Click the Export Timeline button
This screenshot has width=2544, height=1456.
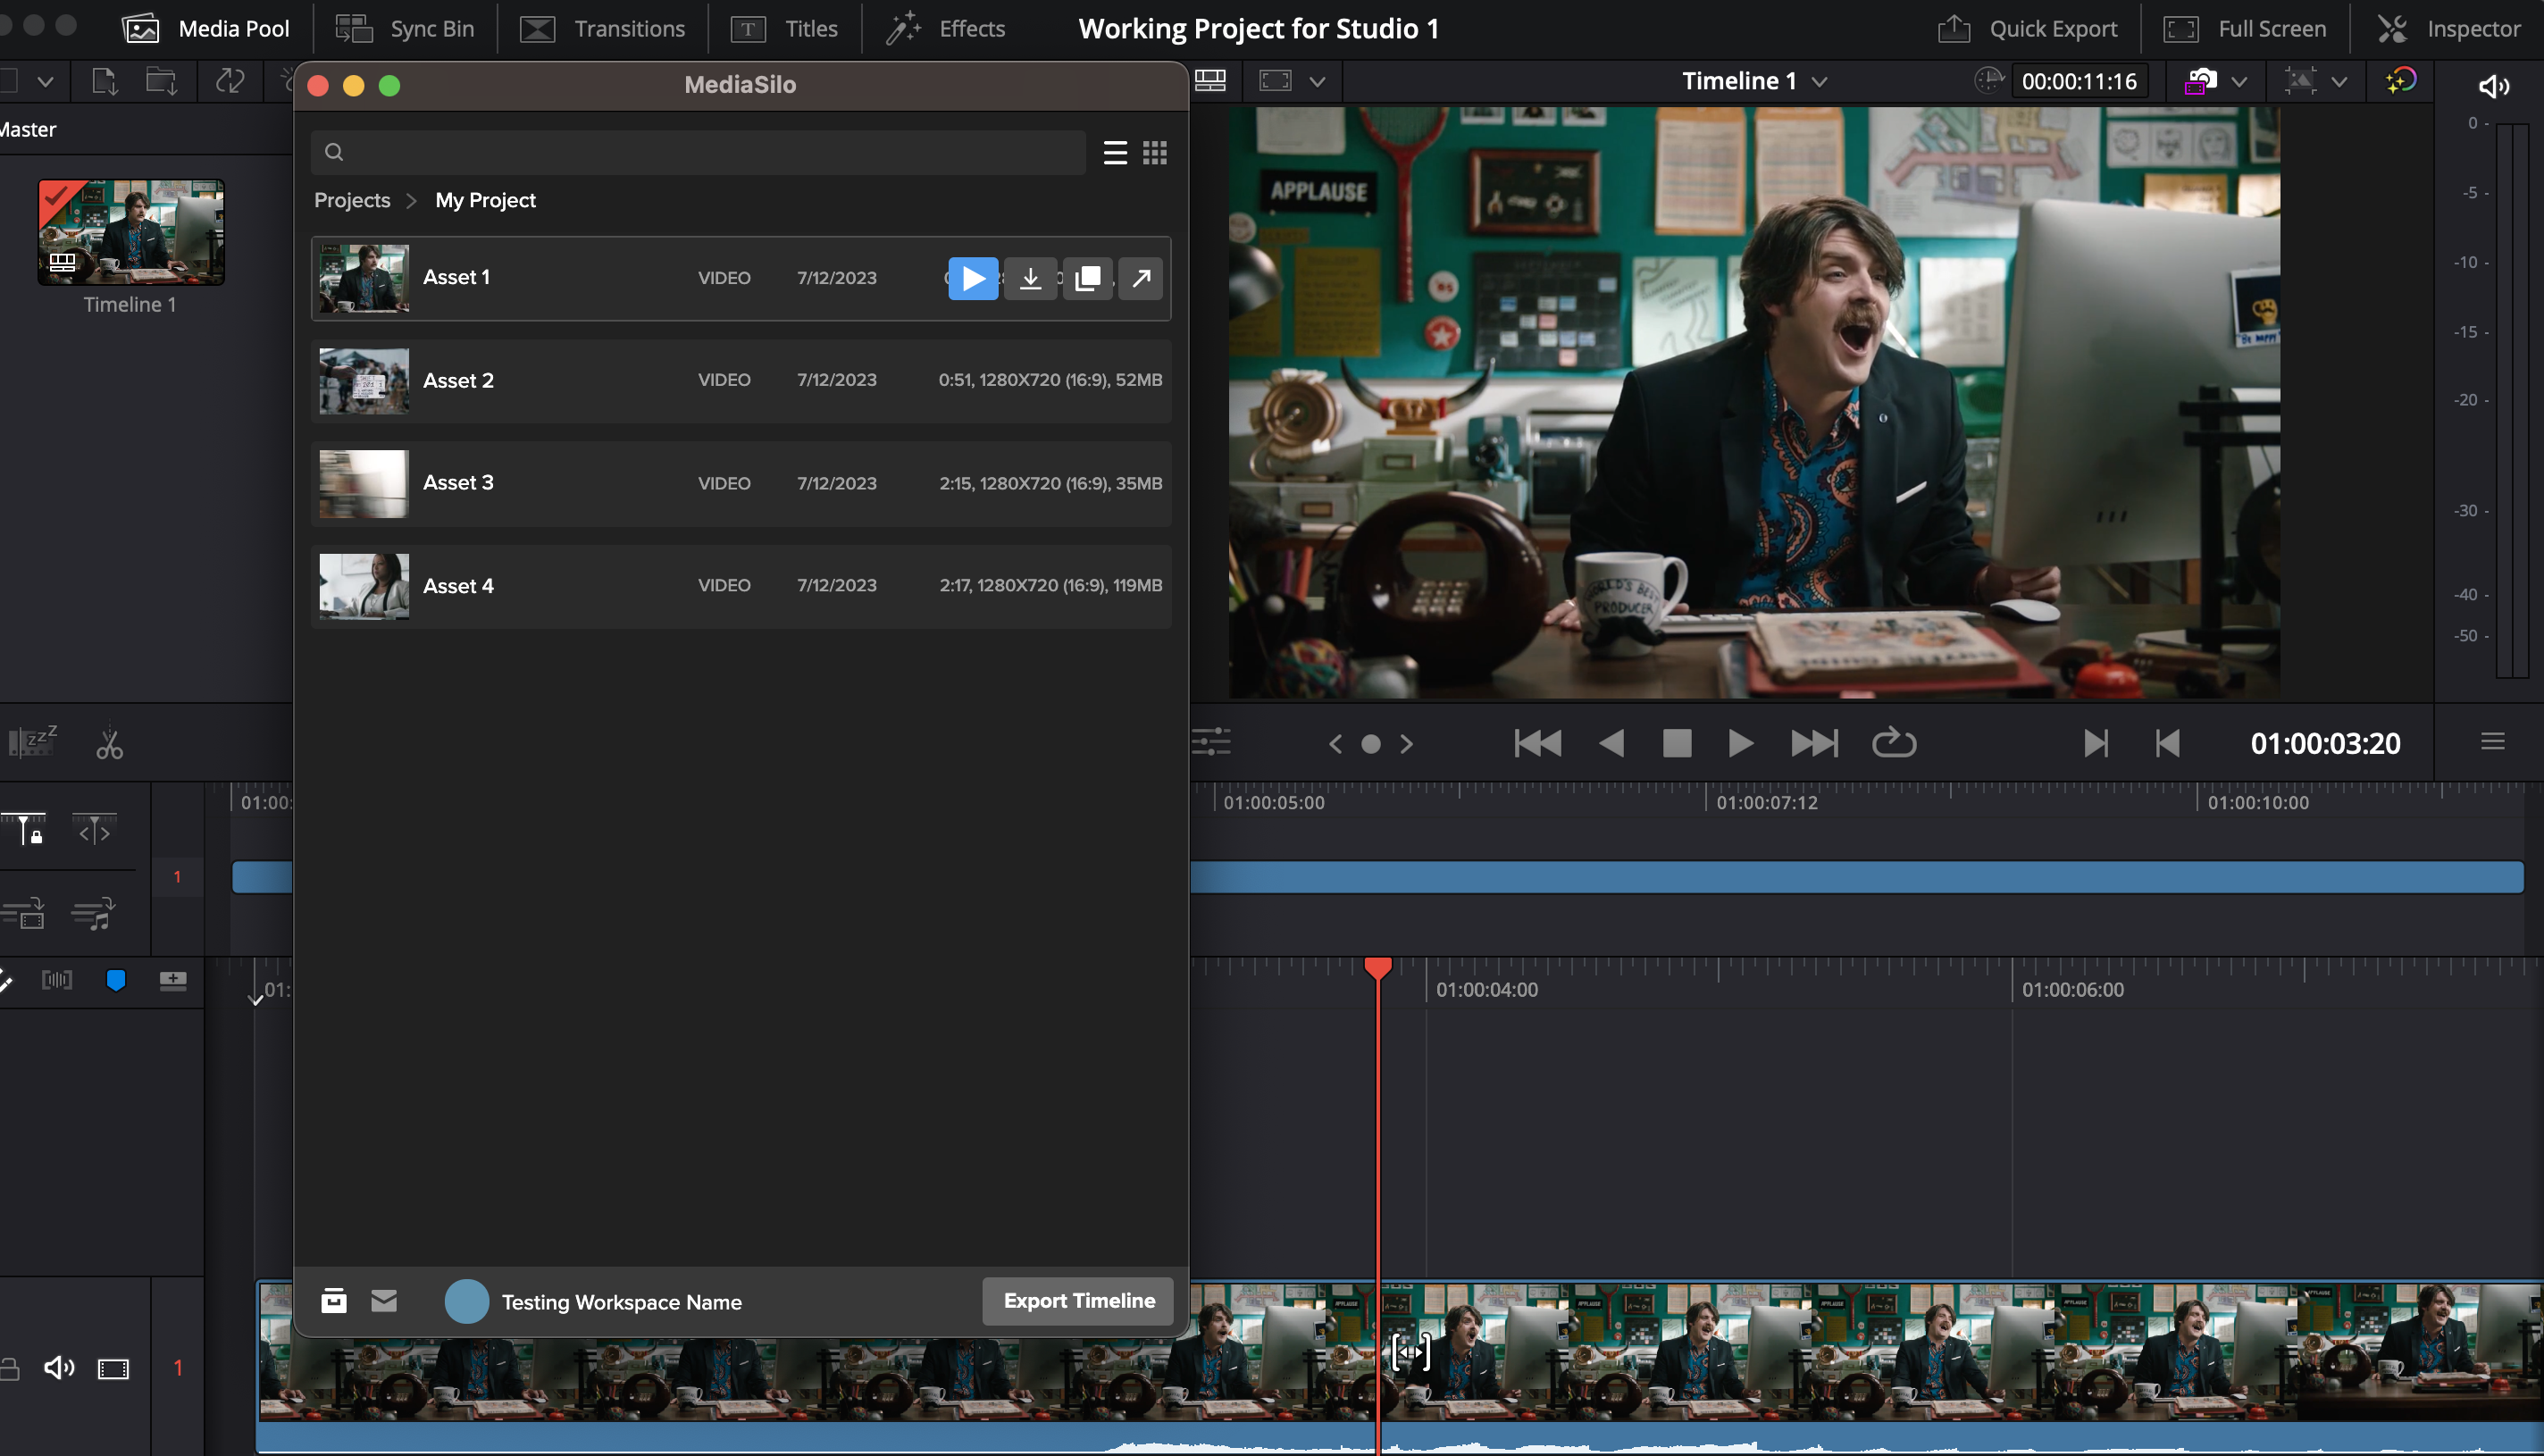tap(1077, 1301)
